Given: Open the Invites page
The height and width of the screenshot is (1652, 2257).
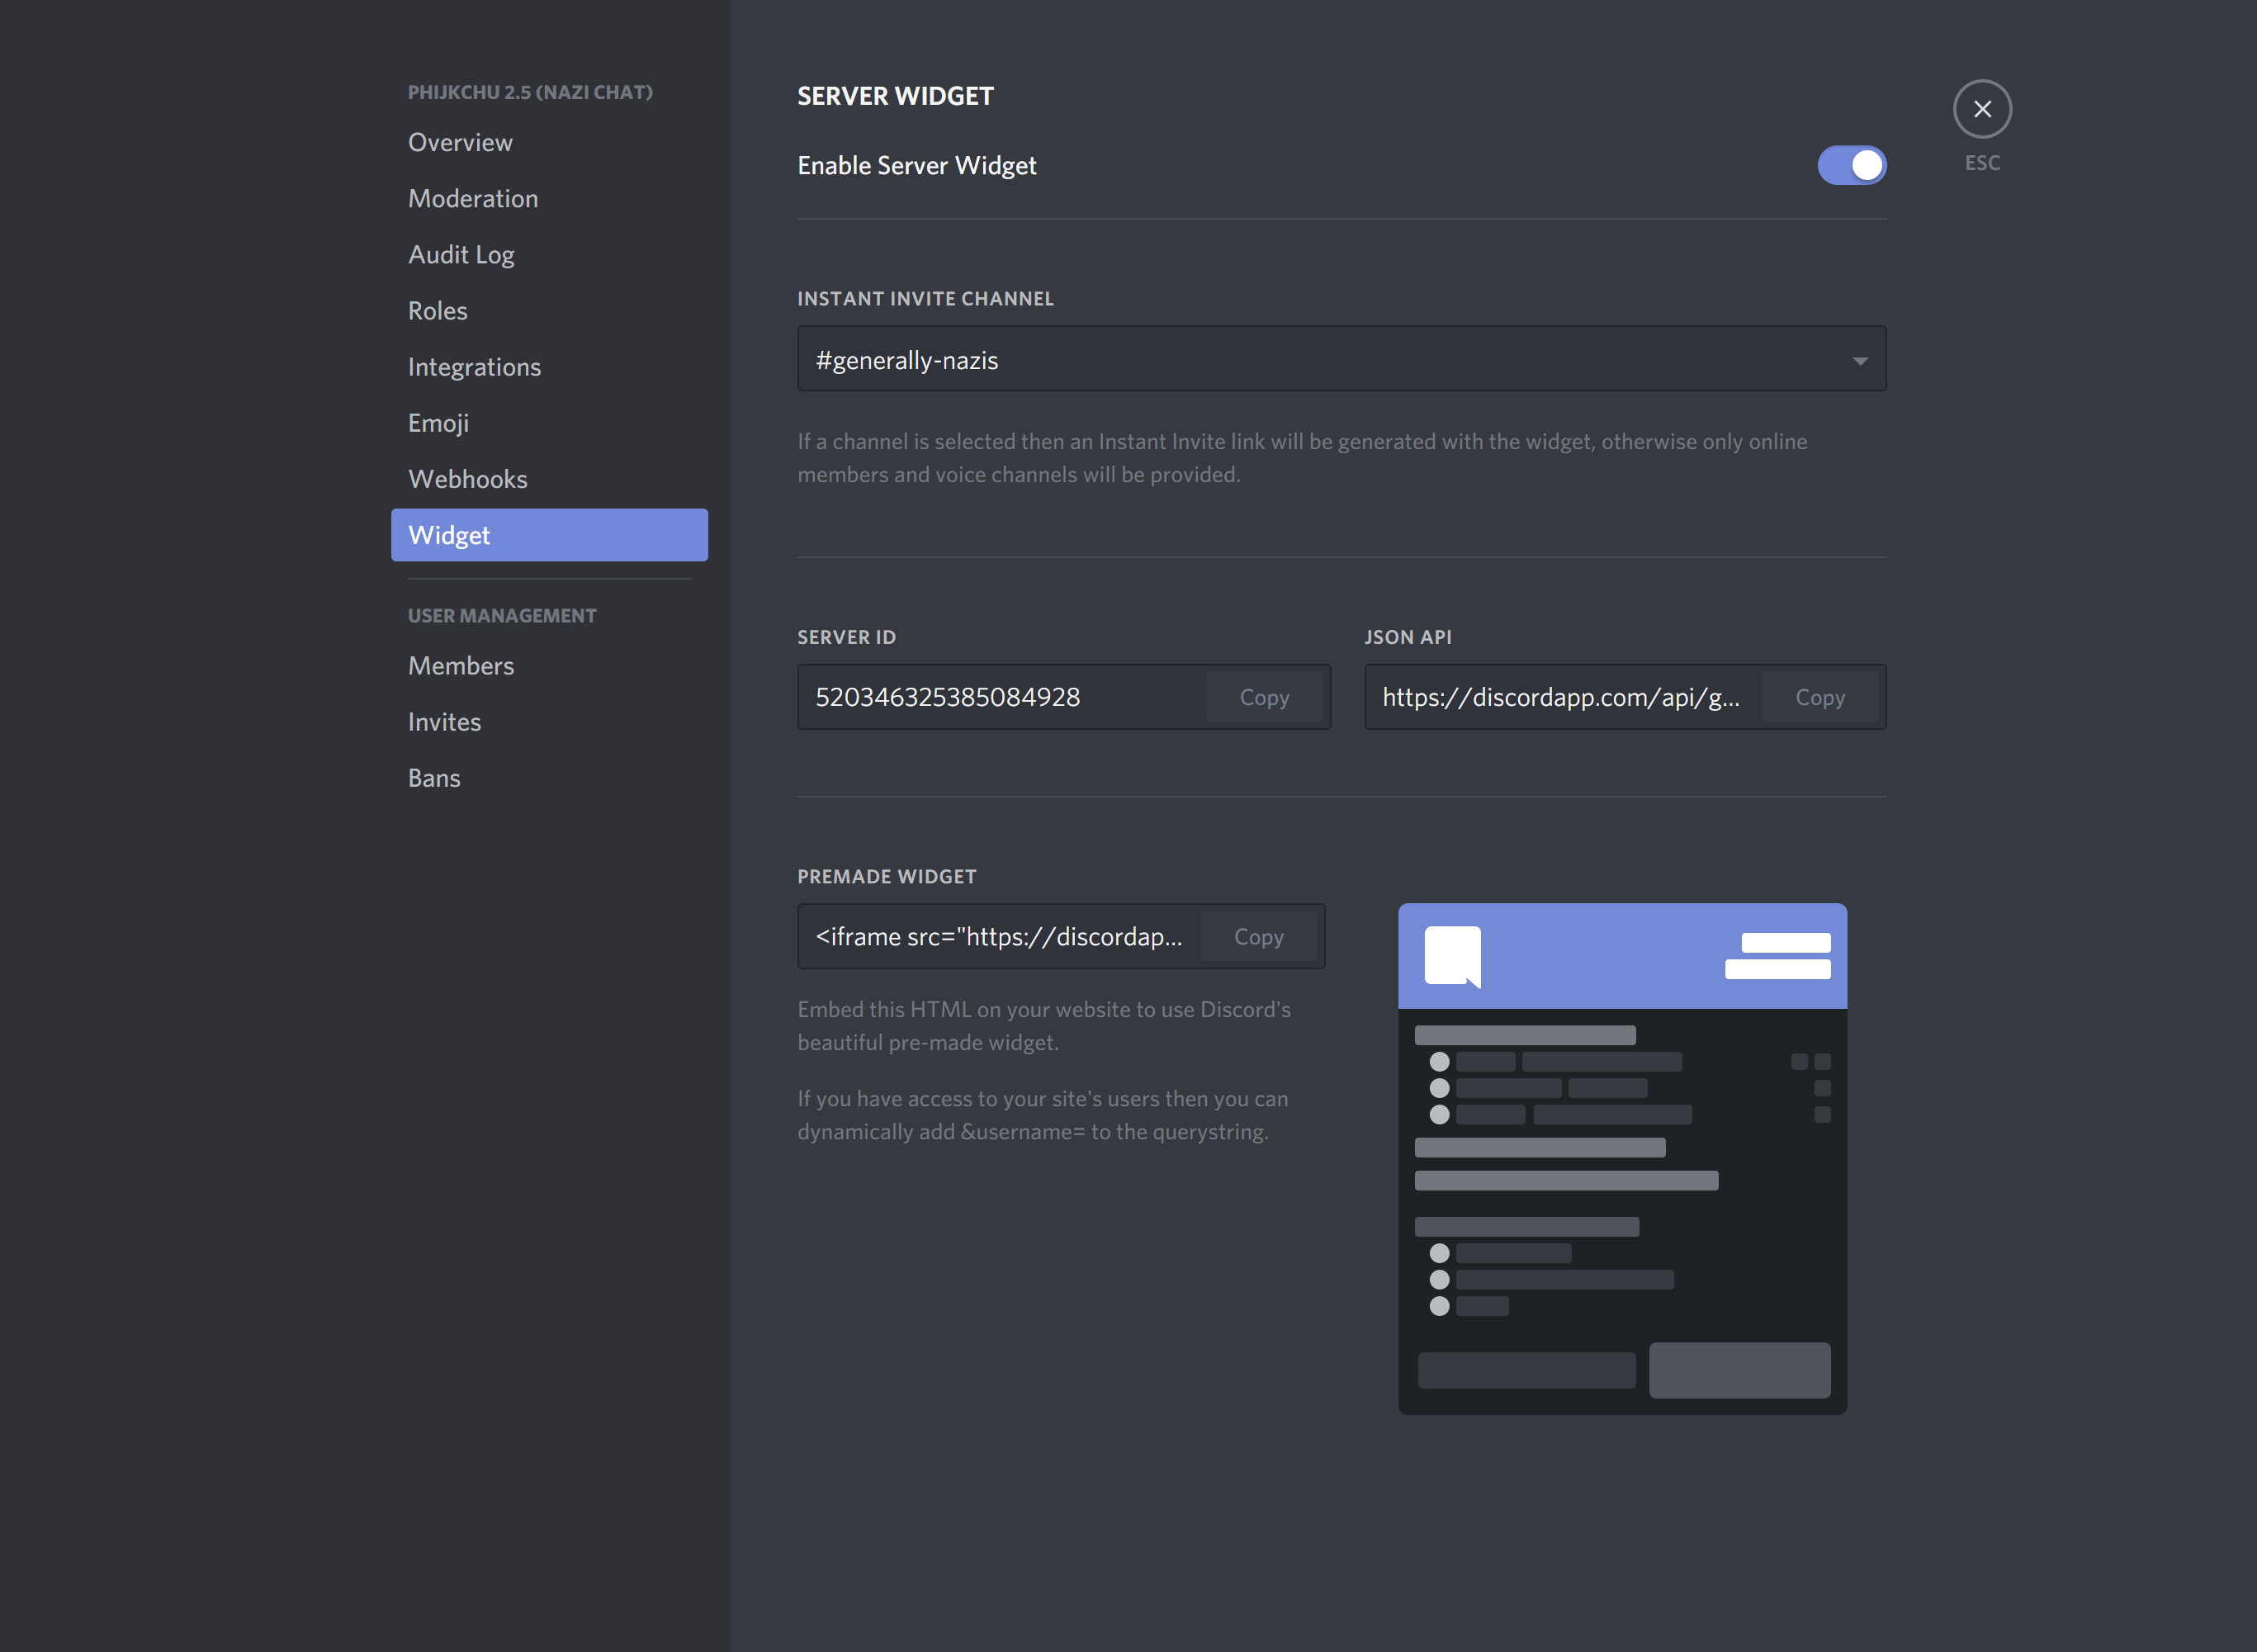Looking at the screenshot, I should tap(549, 722).
